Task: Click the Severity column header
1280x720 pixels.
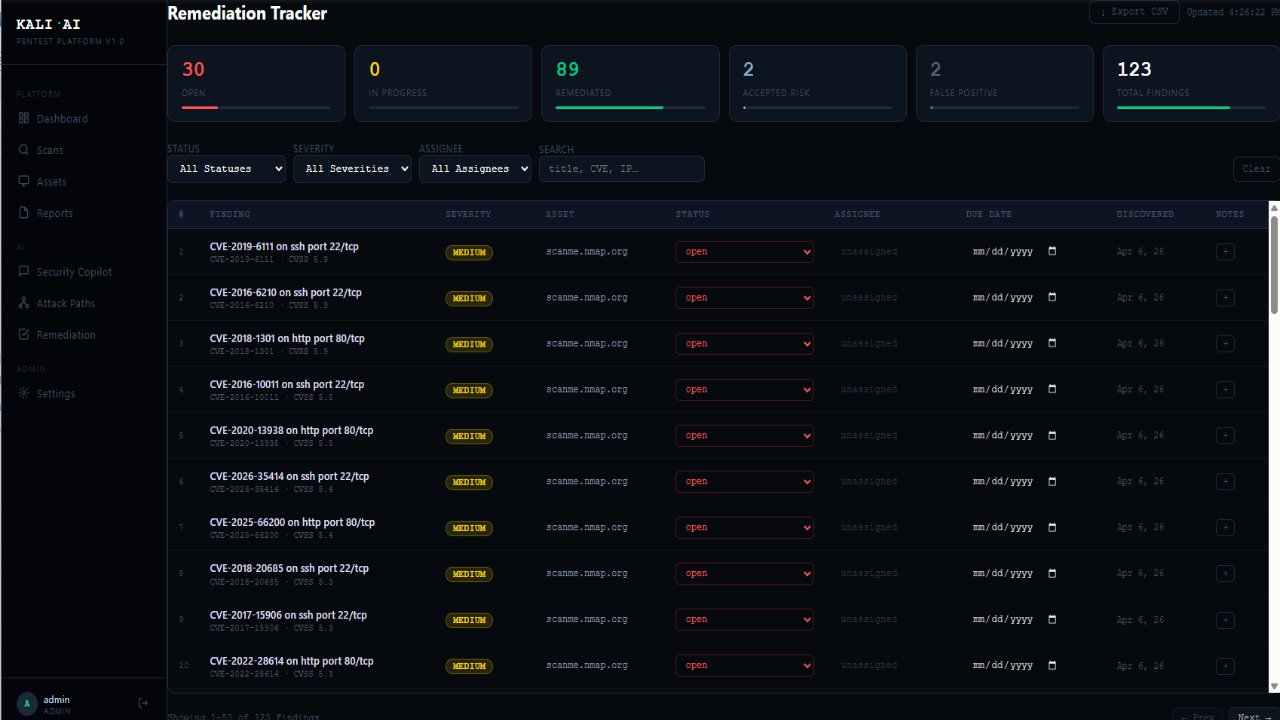Action: pyautogui.click(x=468, y=214)
